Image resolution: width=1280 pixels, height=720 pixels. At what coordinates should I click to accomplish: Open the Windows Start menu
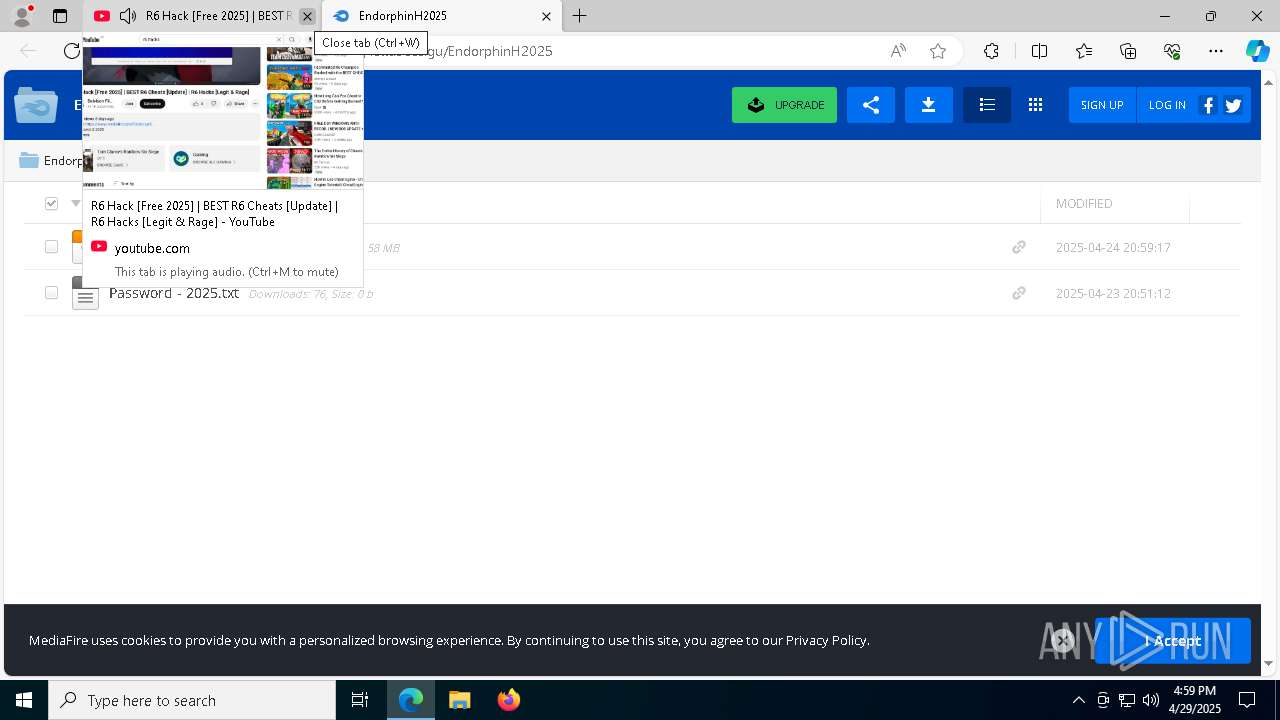(x=24, y=700)
